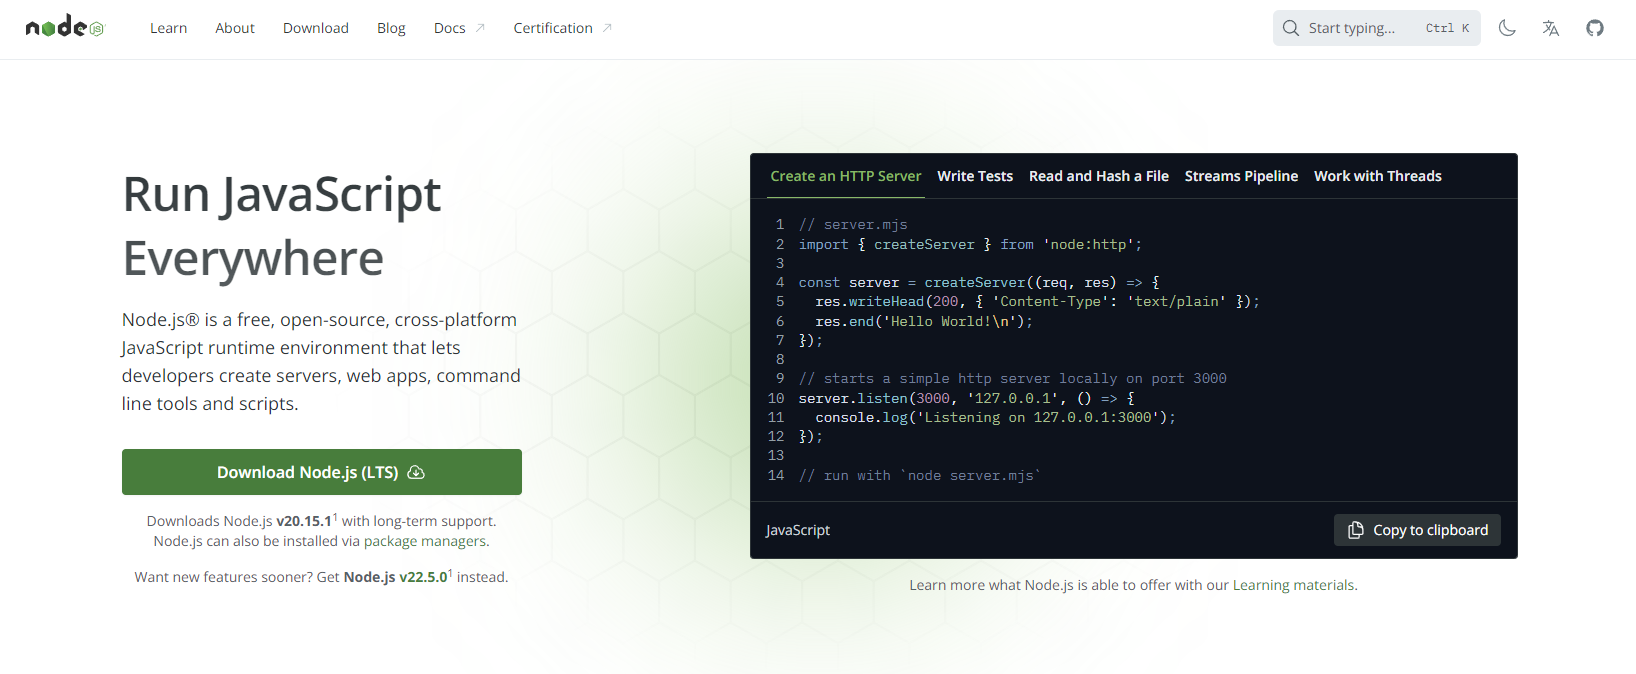Image resolution: width=1636 pixels, height=674 pixels.
Task: Switch to the Write Tests tab
Action: [x=975, y=176]
